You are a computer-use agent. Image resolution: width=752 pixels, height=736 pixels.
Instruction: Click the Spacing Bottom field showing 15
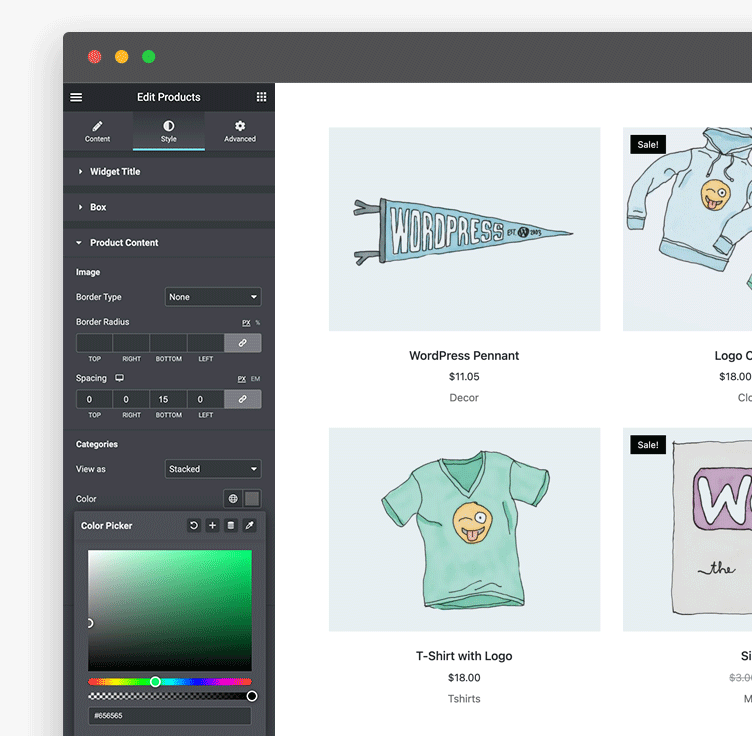click(x=168, y=399)
